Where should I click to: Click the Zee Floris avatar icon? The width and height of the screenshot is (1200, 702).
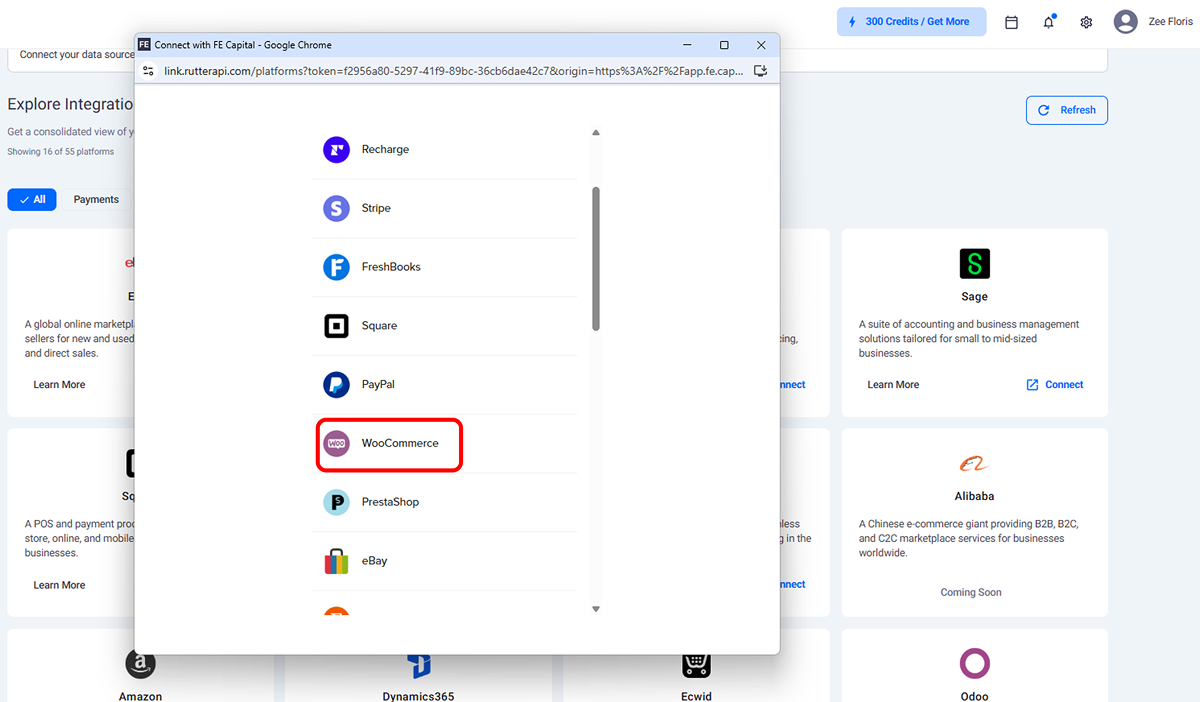pyautogui.click(x=1126, y=22)
